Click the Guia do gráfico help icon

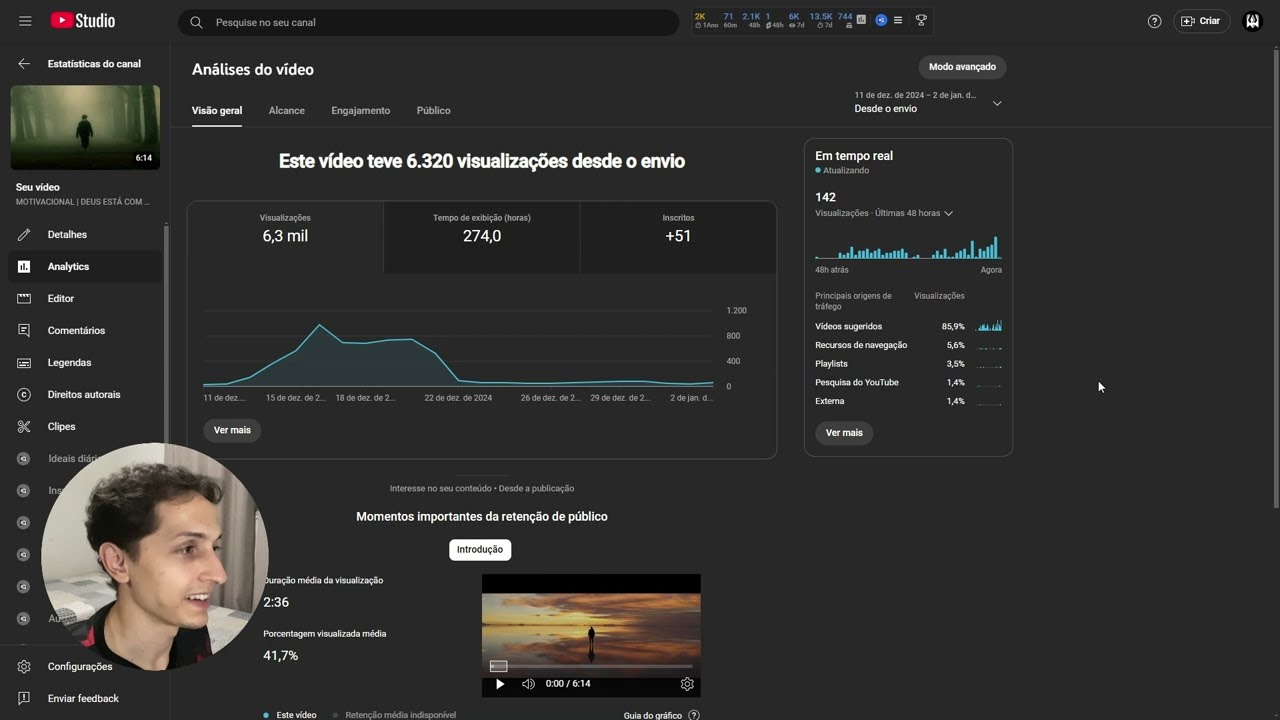[694, 715]
